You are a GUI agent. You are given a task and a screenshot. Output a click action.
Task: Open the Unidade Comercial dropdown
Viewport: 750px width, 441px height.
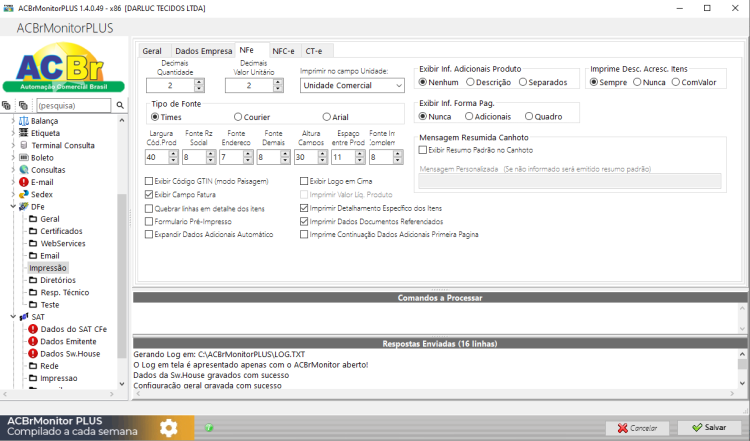(x=352, y=86)
